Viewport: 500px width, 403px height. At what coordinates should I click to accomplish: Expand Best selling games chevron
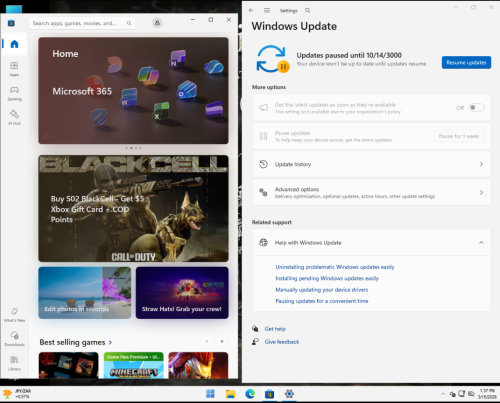click(110, 342)
